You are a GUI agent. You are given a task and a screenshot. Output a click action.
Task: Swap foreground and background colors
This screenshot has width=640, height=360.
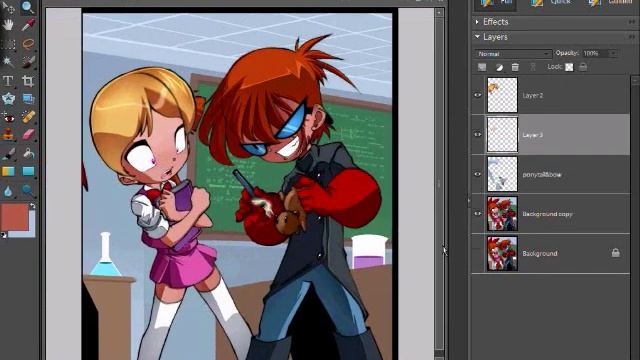pyautogui.click(x=33, y=206)
